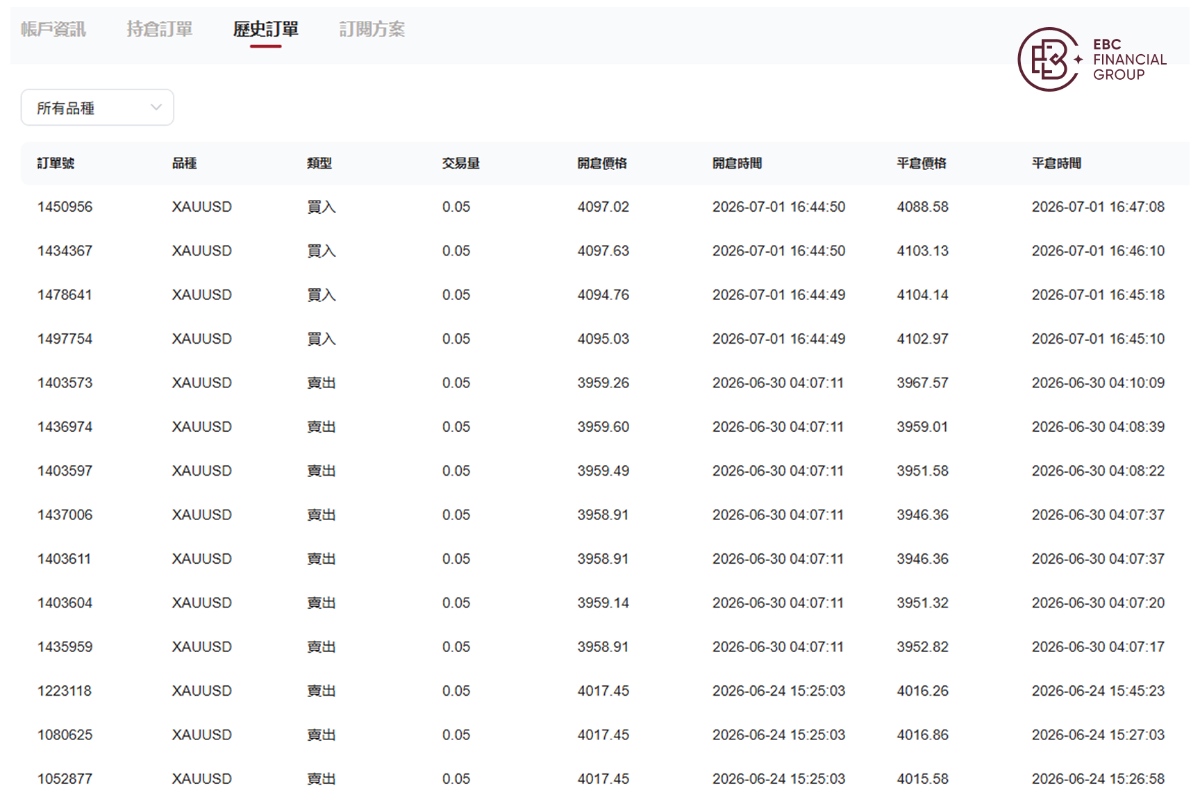
Task: Click close price 3951.58
Action: 923,471
